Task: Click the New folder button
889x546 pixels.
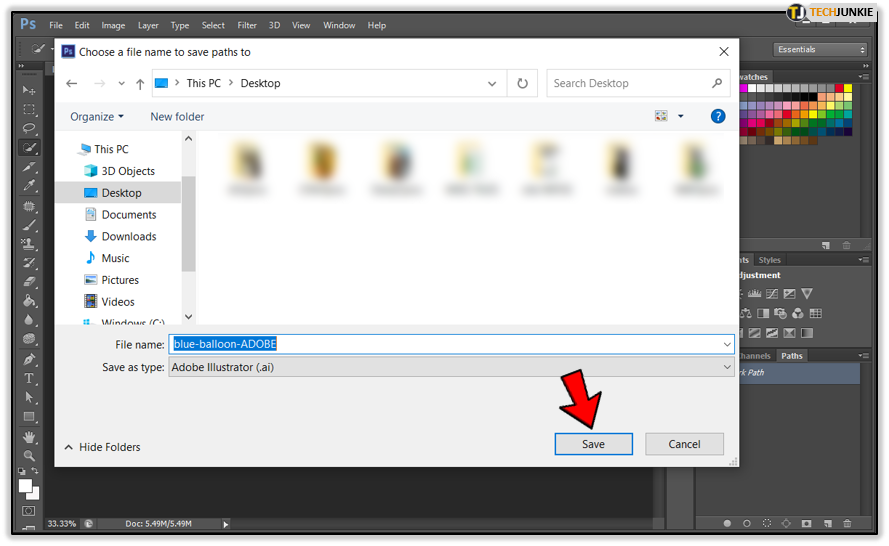Action: 177,117
